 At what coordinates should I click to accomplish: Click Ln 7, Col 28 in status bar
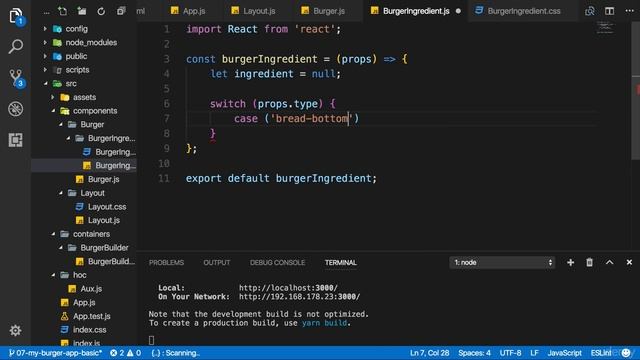tap(429, 353)
